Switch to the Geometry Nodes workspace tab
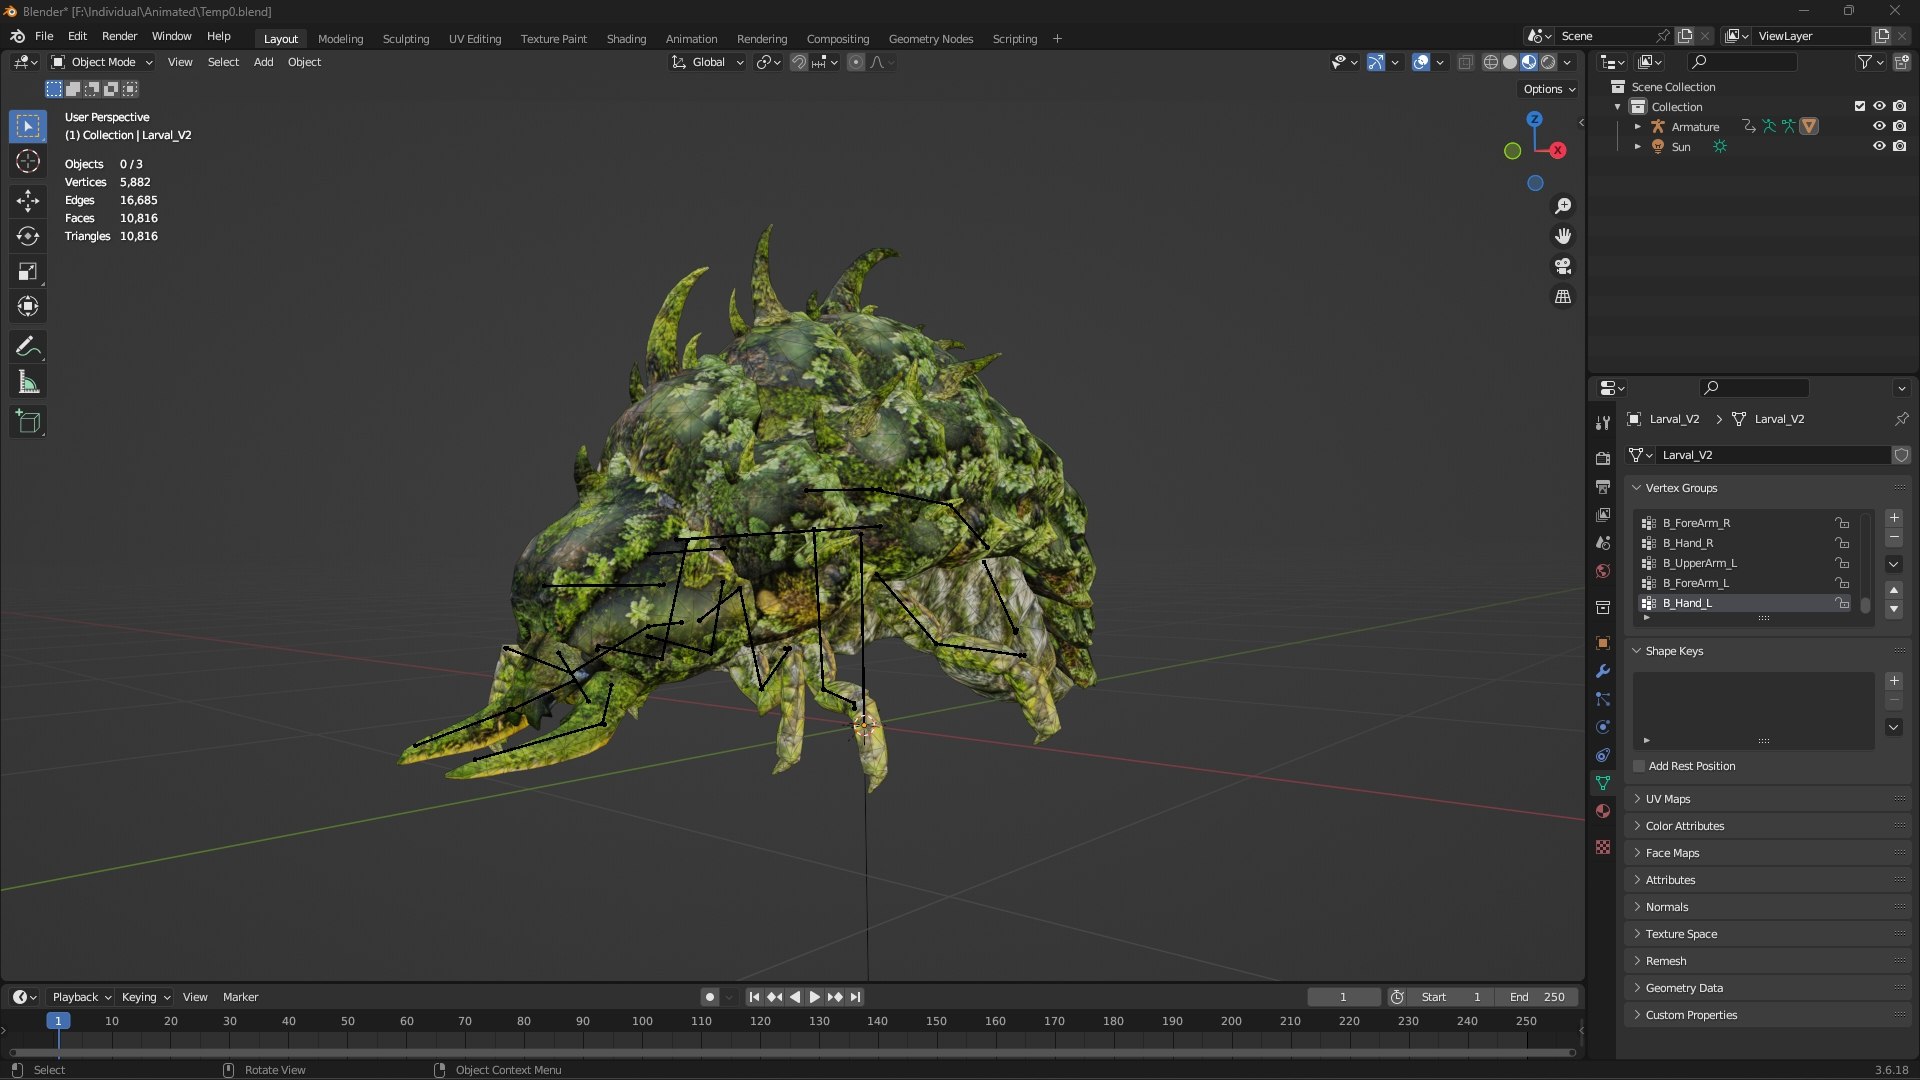The height and width of the screenshot is (1080, 1920). tap(930, 39)
